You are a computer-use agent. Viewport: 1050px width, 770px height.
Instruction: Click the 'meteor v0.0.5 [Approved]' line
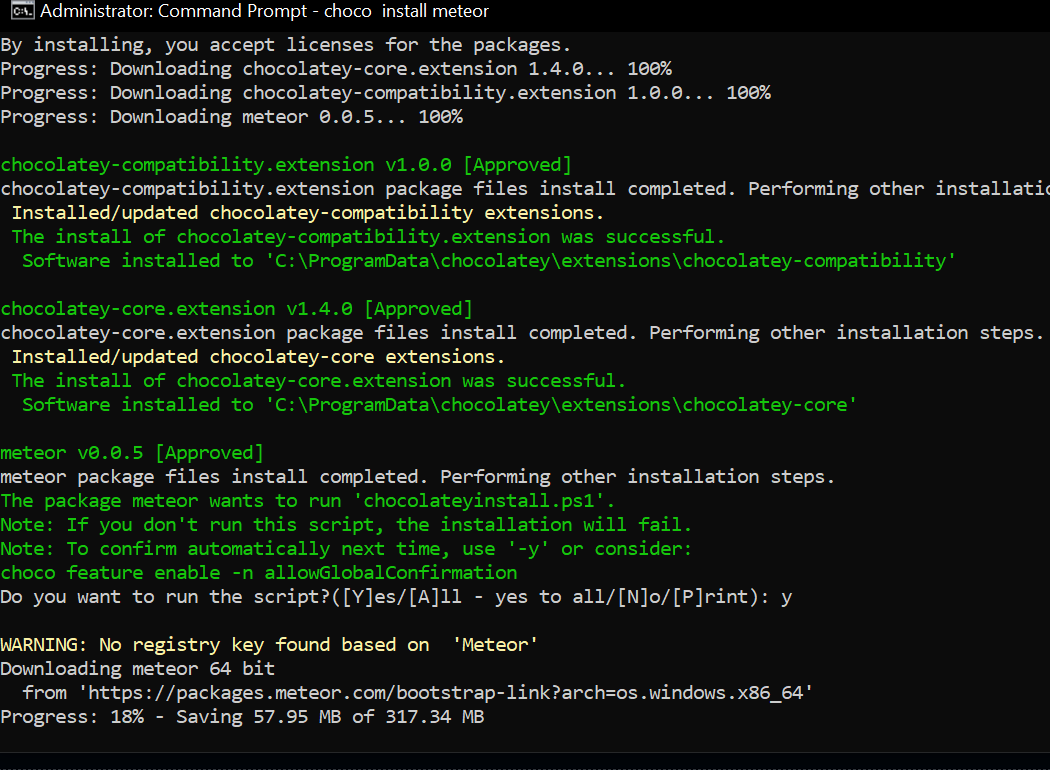tap(132, 452)
